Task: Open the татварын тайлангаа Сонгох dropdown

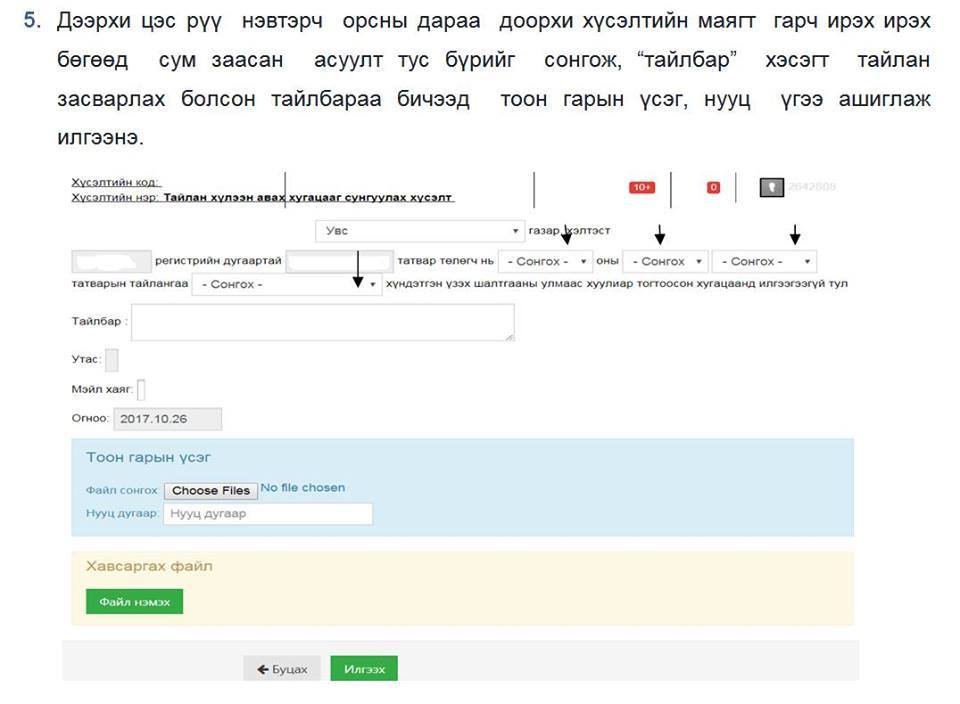Action: click(287, 284)
